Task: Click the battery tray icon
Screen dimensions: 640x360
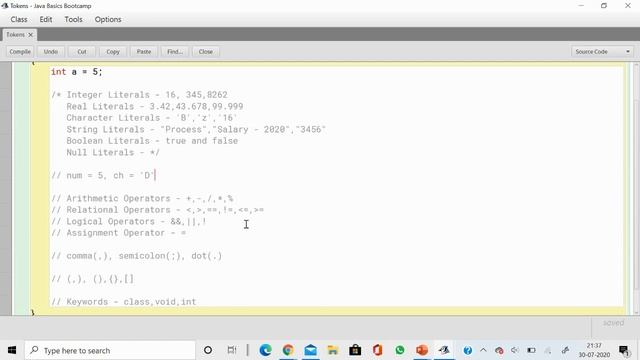Action: click(531, 350)
